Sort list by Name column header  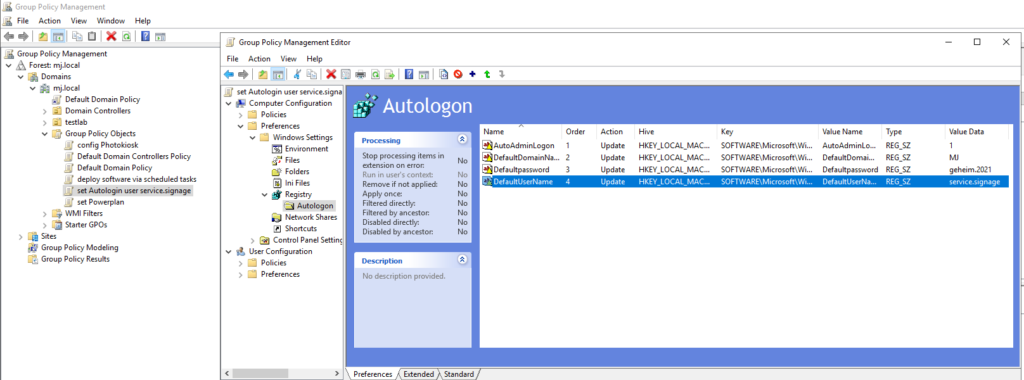(x=520, y=131)
